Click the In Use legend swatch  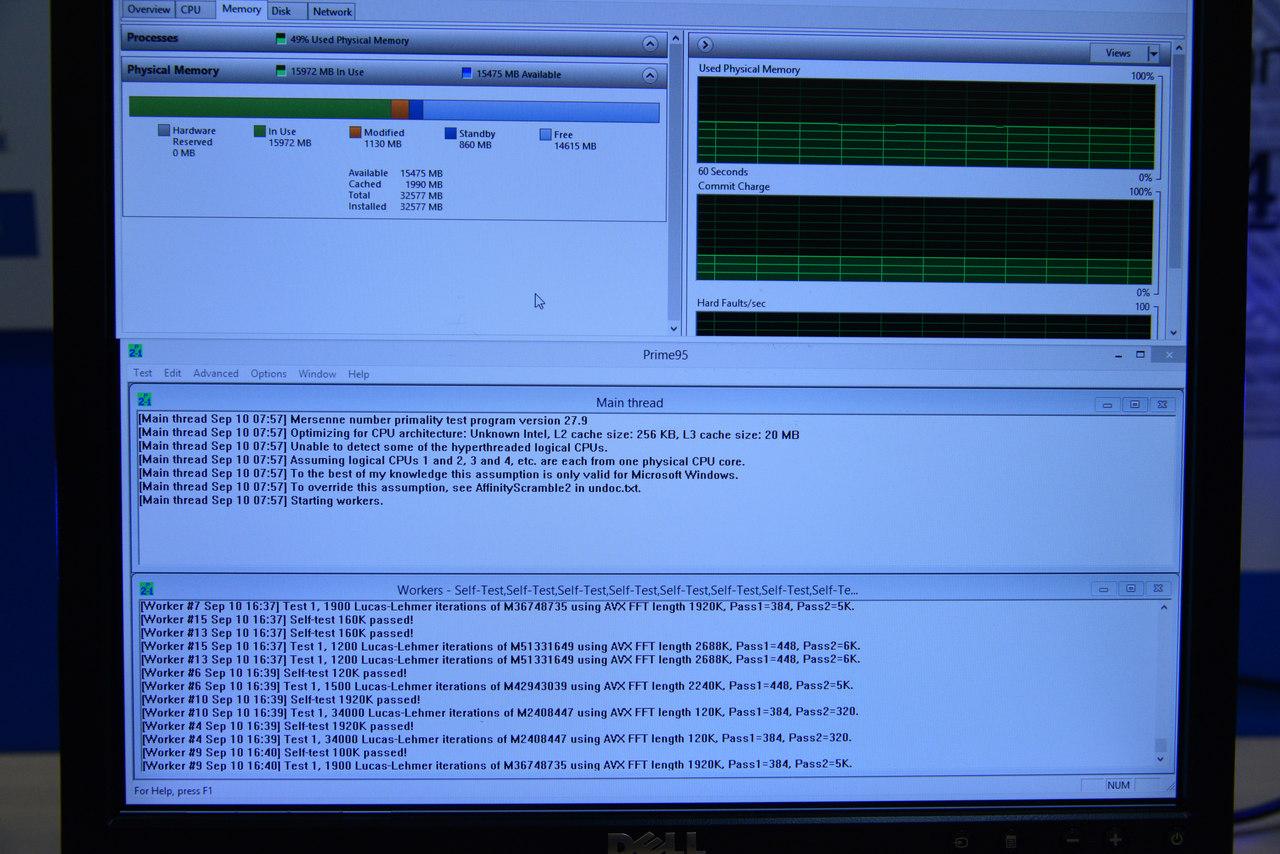click(260, 131)
